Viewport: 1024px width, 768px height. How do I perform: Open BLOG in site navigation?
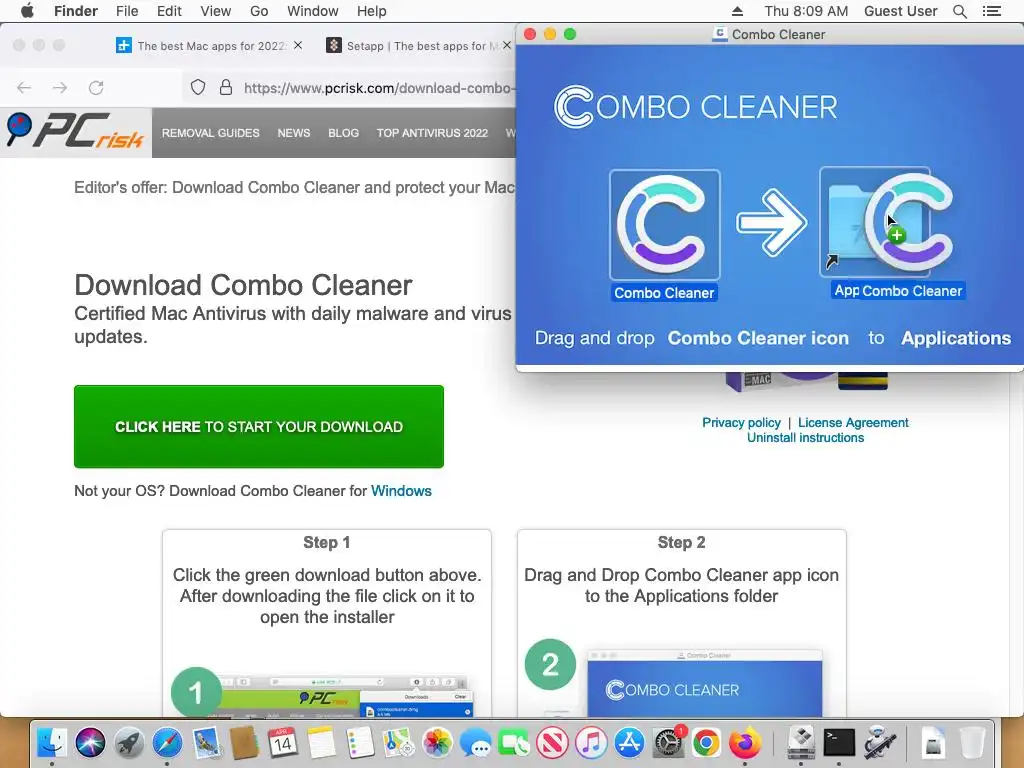[344, 133]
